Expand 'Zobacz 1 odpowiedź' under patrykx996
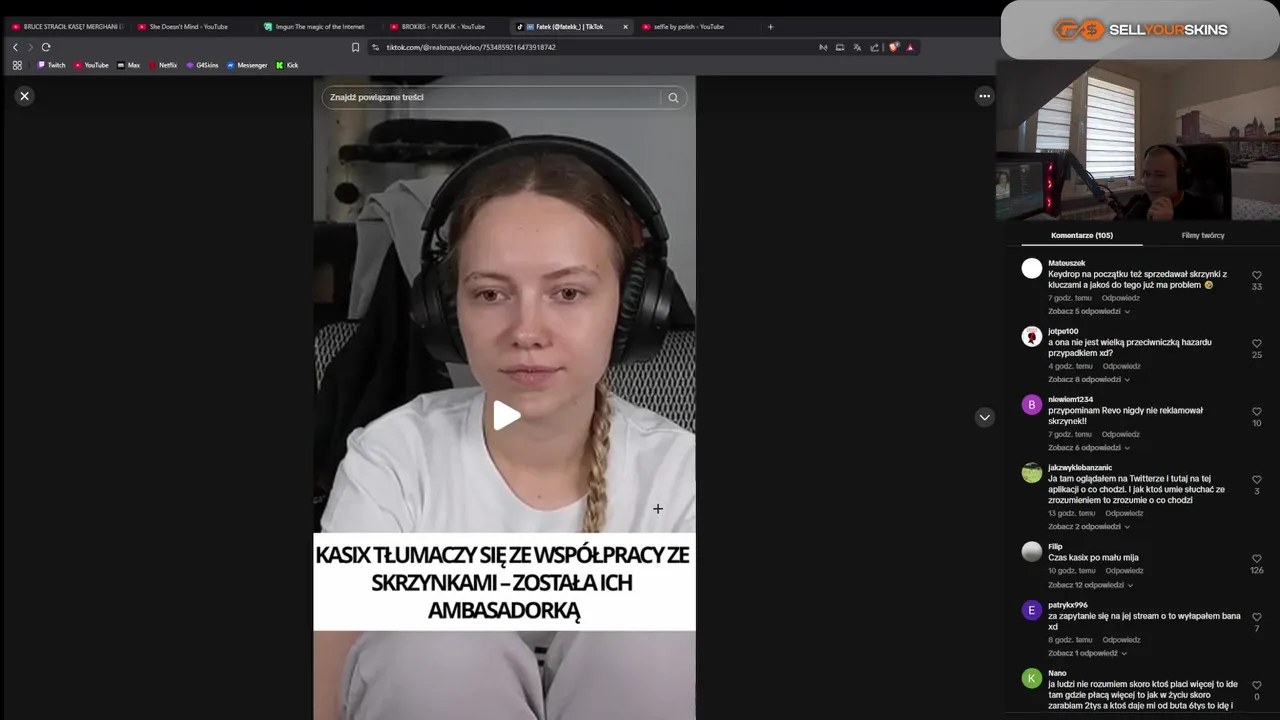 coord(1088,653)
